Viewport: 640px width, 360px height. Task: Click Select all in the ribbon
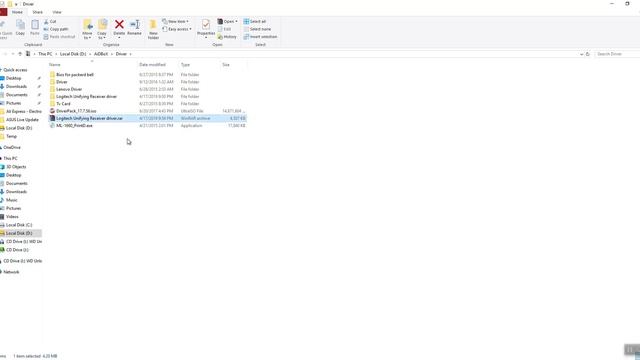tap(255, 21)
